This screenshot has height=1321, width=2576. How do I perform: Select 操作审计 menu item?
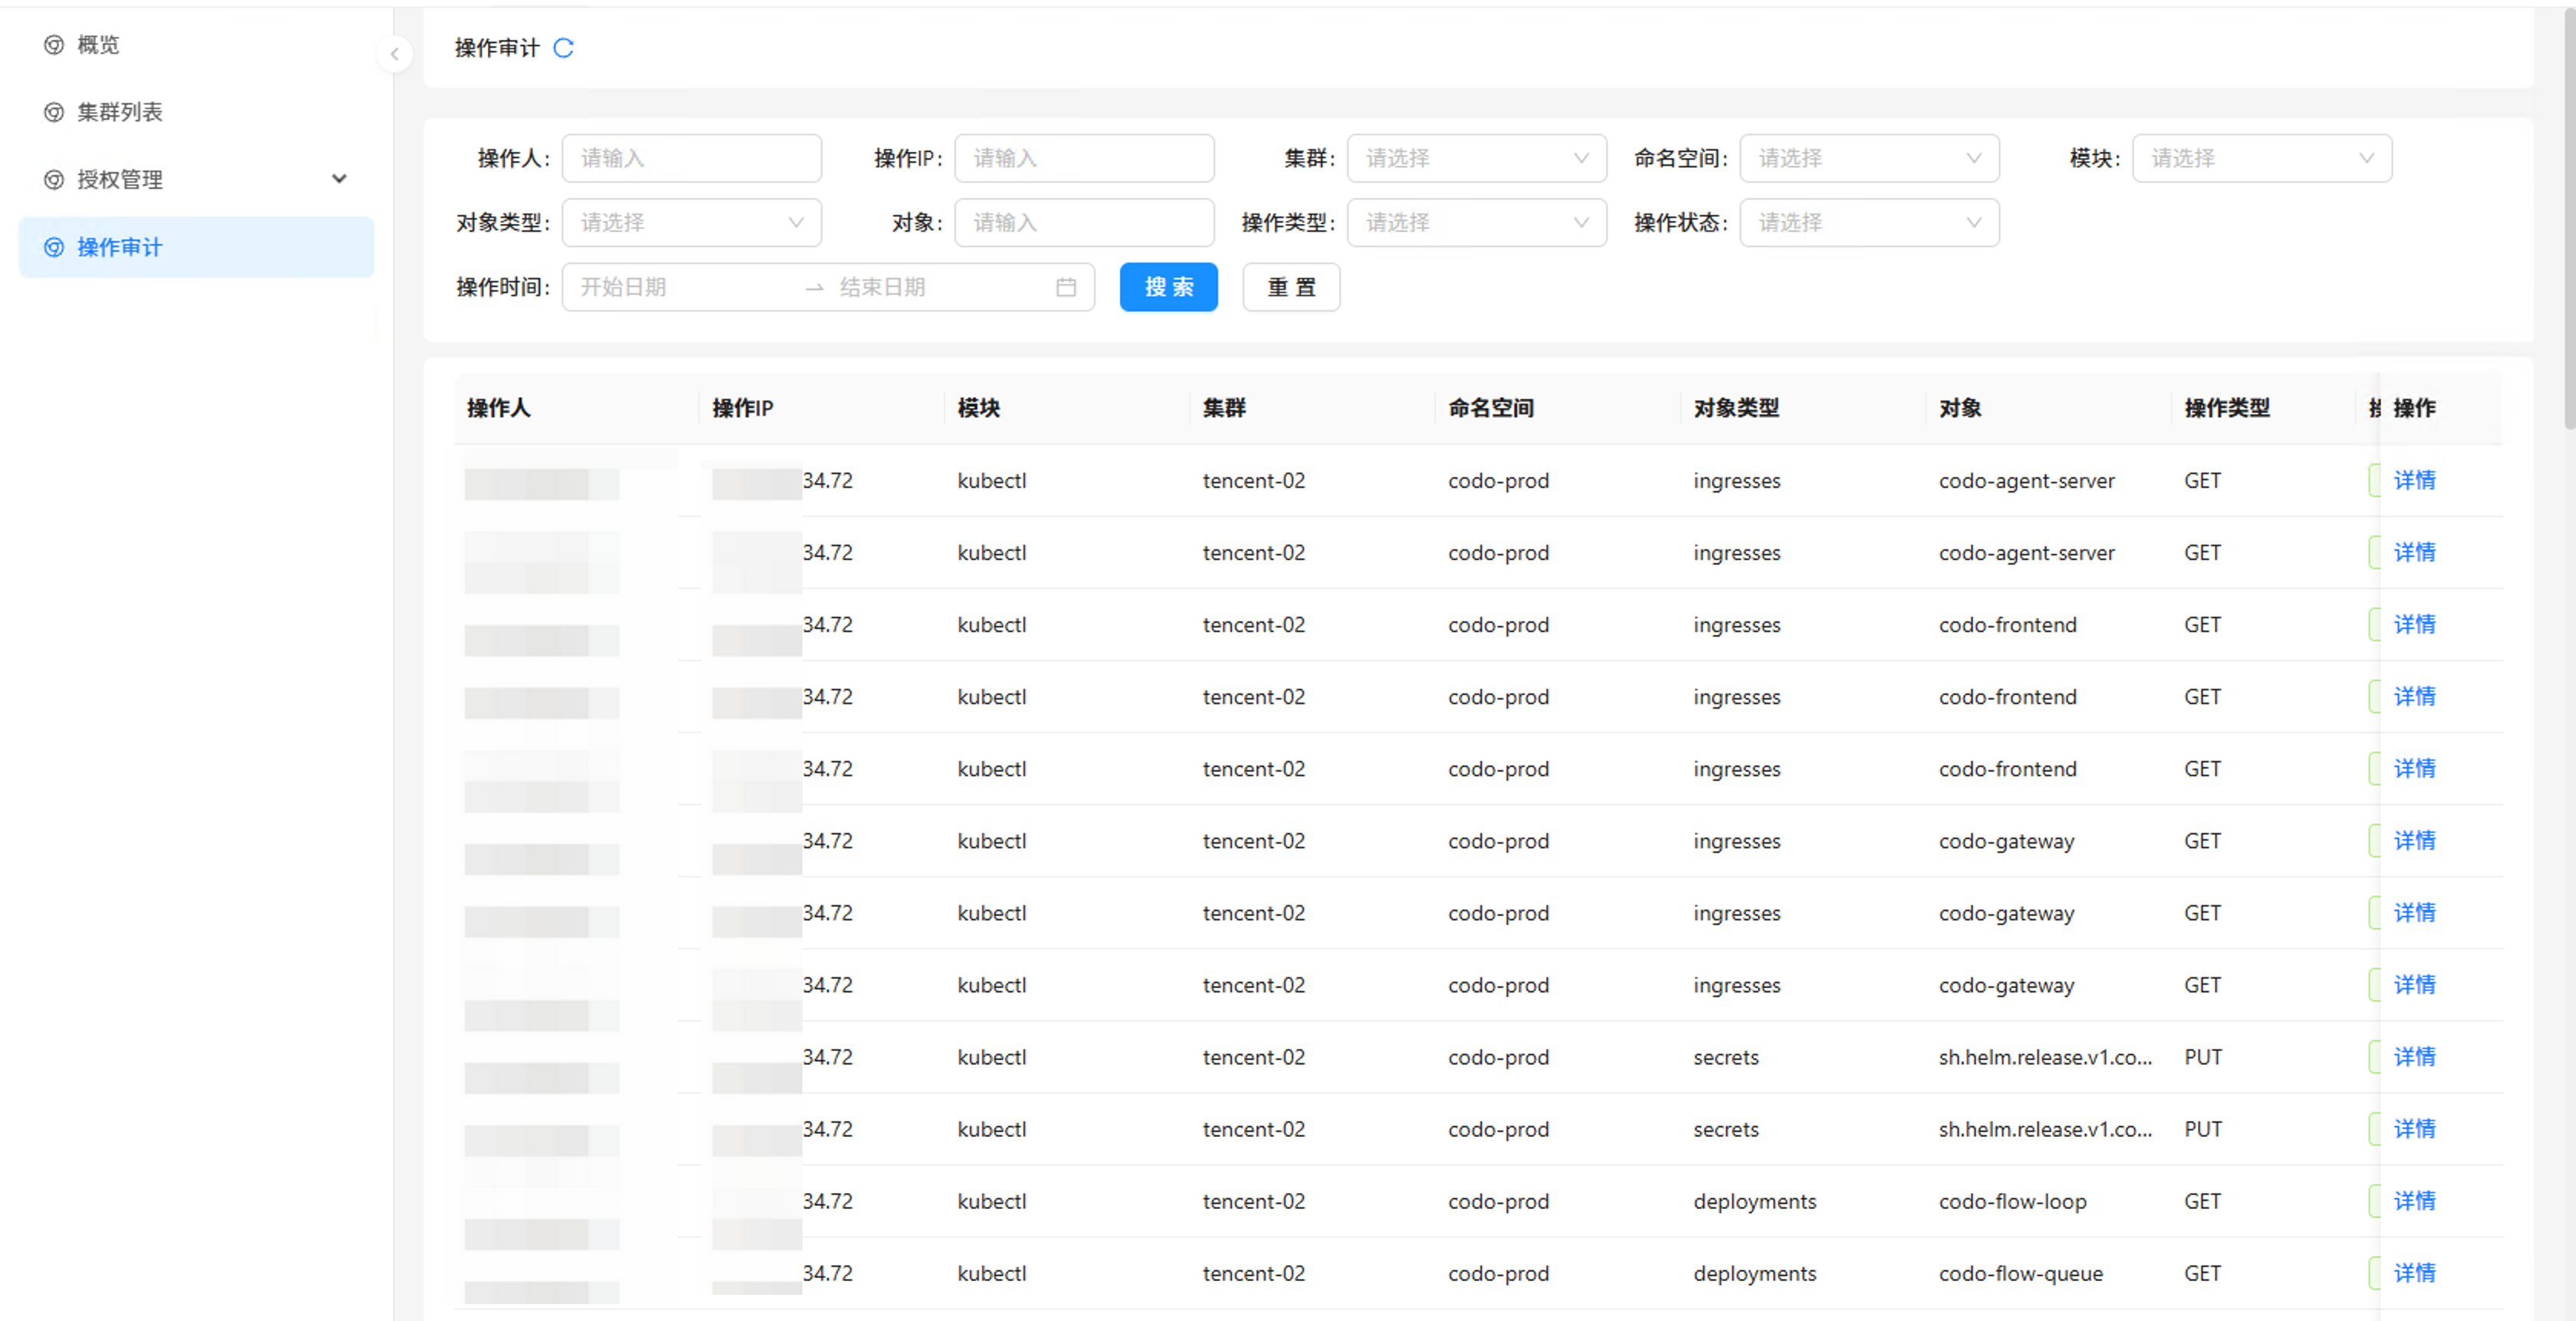pos(197,247)
